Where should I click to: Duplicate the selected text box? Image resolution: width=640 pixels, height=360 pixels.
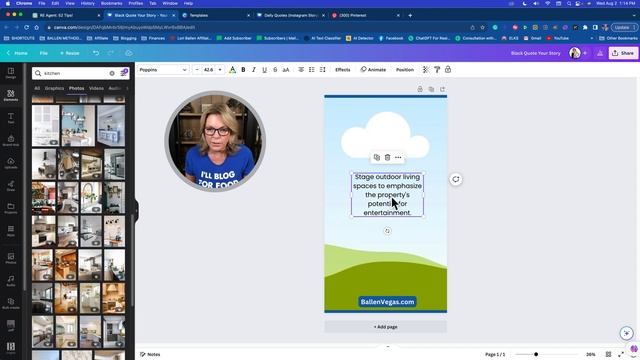(377, 158)
